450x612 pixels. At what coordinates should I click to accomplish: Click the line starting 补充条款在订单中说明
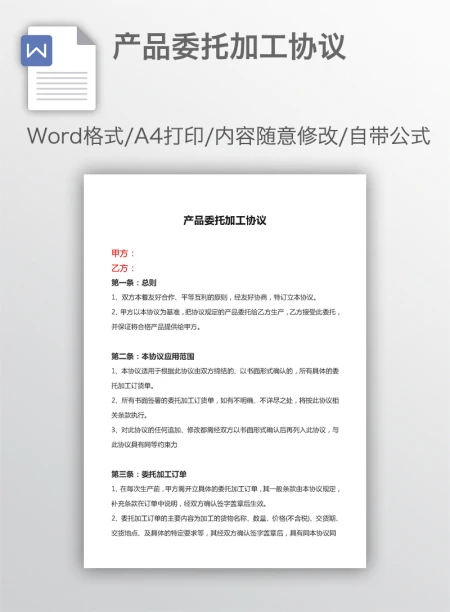click(189, 504)
